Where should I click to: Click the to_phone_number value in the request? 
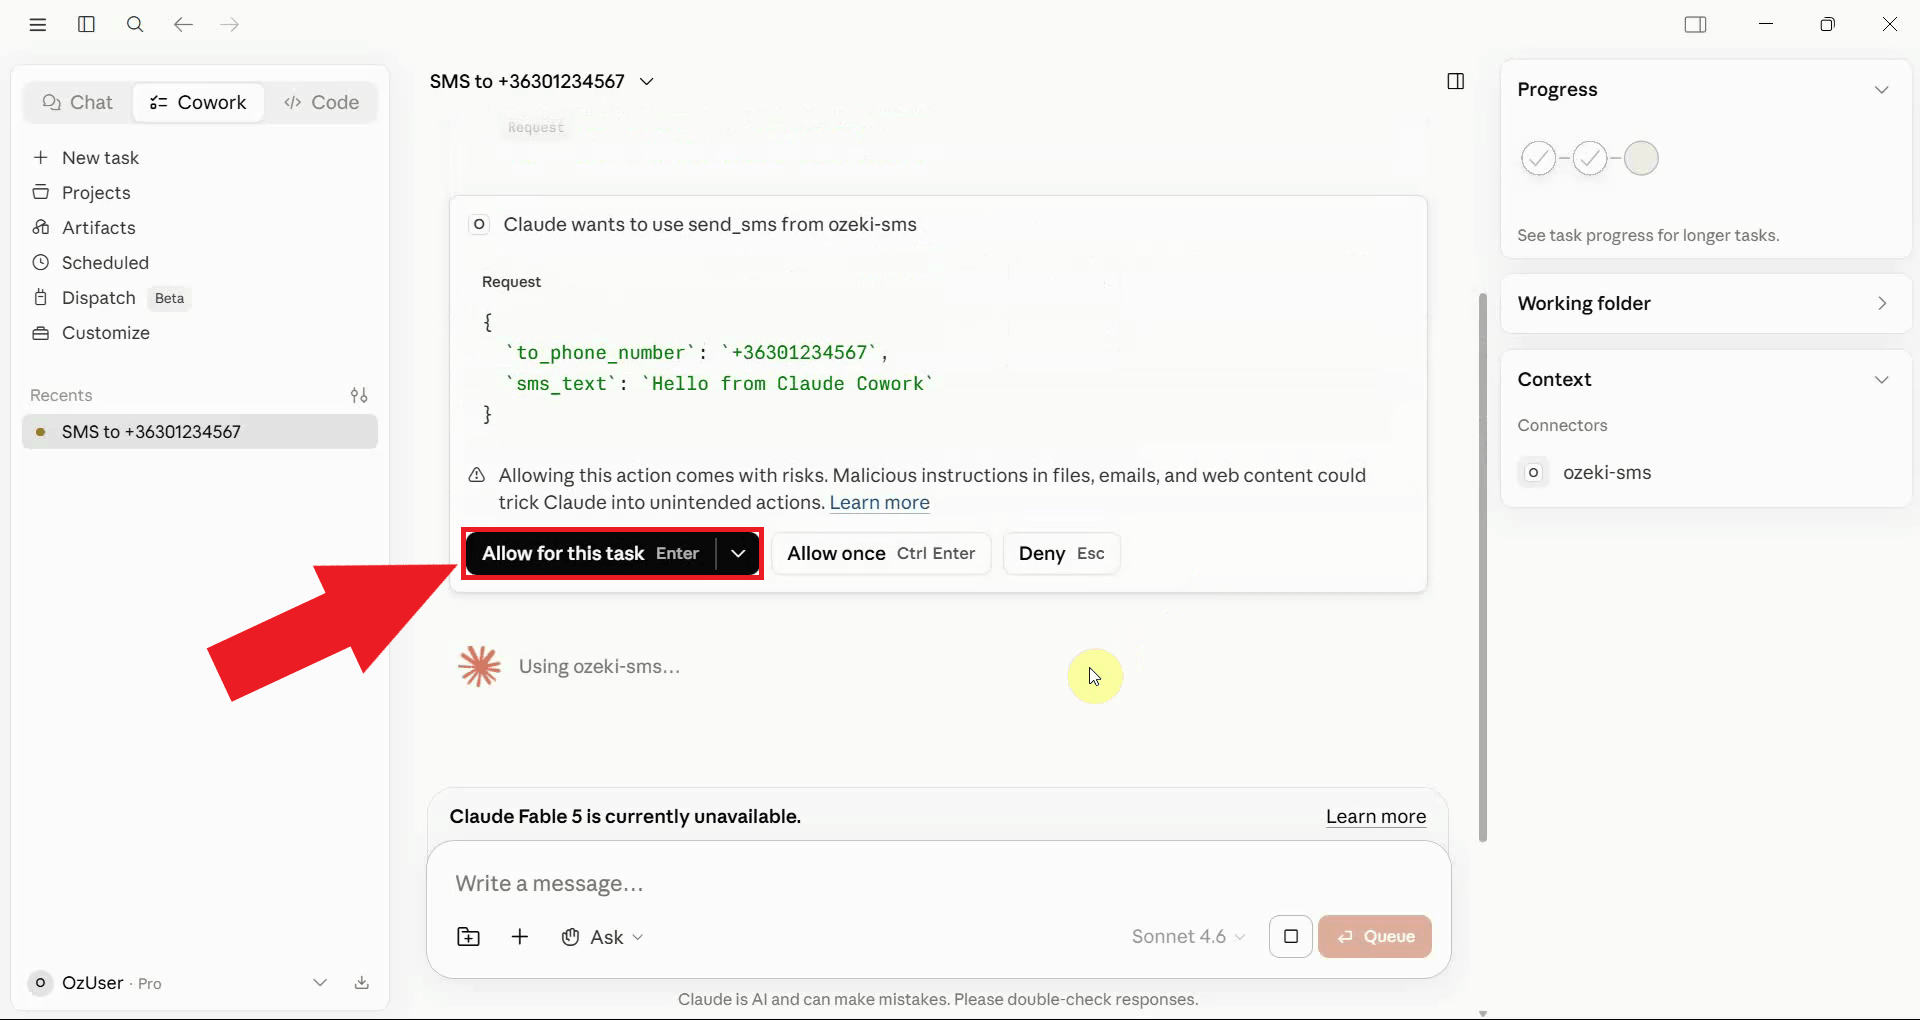pos(798,353)
